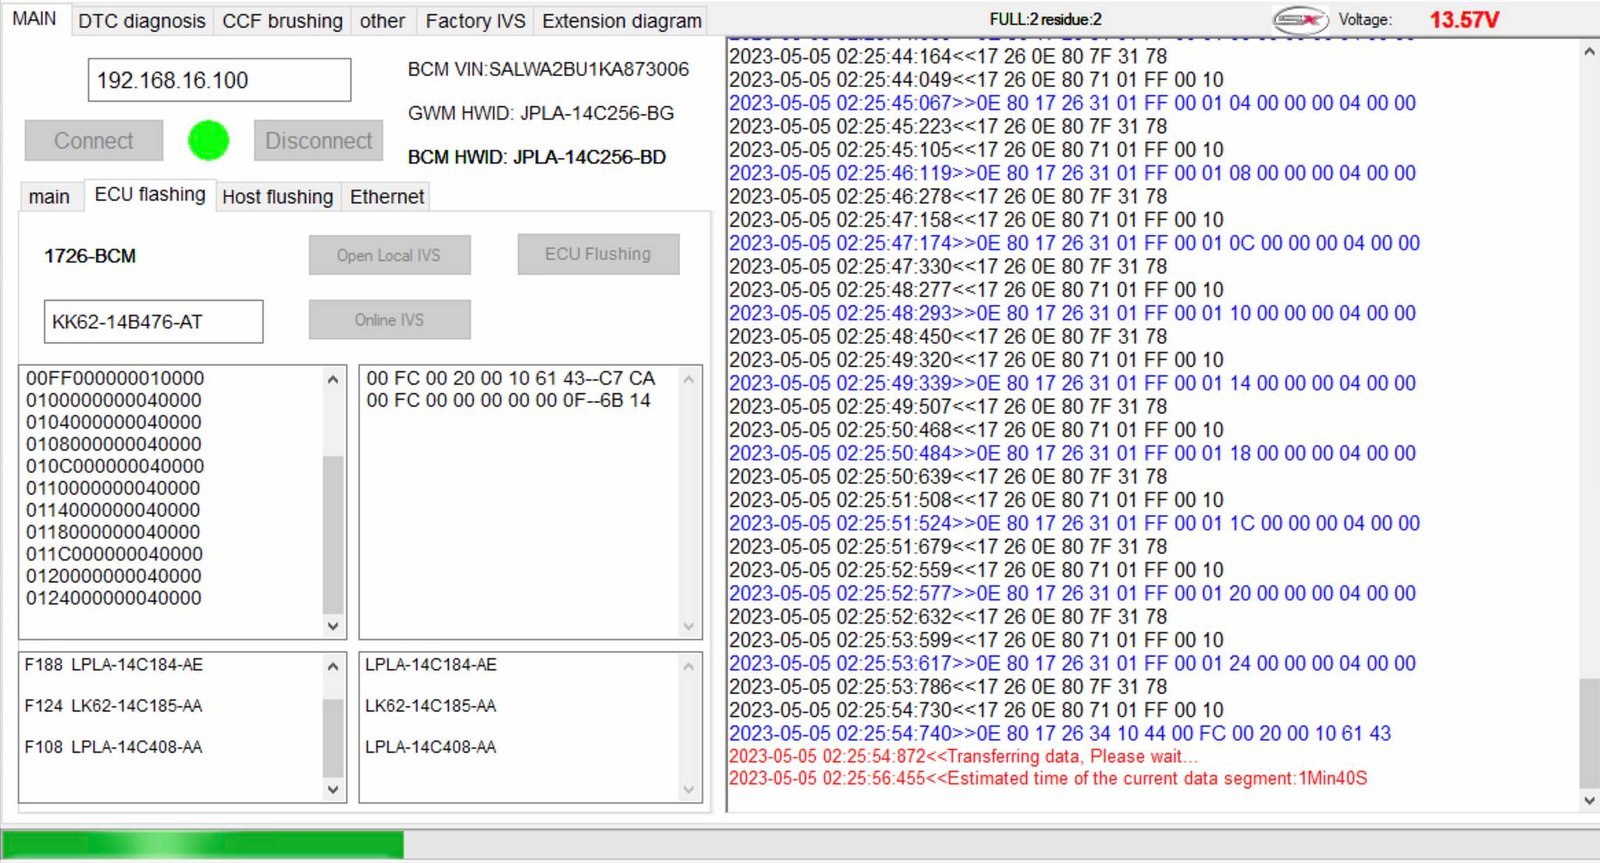
Task: Click log panel scroll up arrow
Action: pos(1589,51)
